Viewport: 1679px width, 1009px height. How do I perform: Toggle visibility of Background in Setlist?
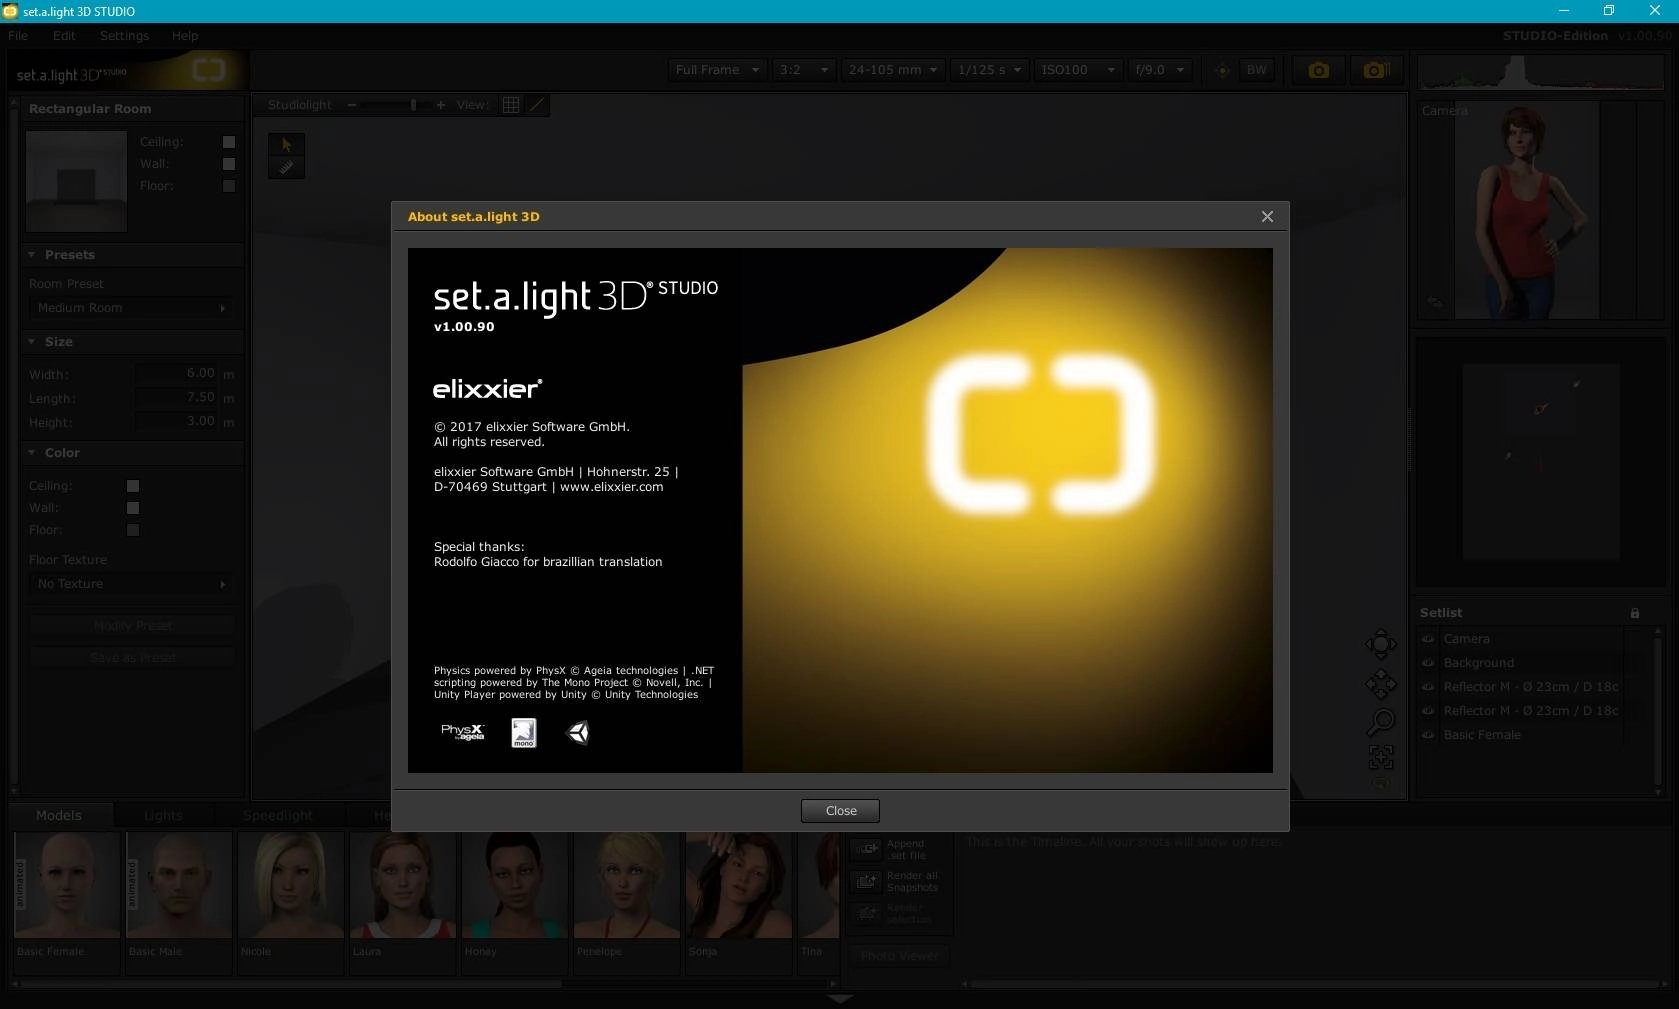click(x=1428, y=663)
